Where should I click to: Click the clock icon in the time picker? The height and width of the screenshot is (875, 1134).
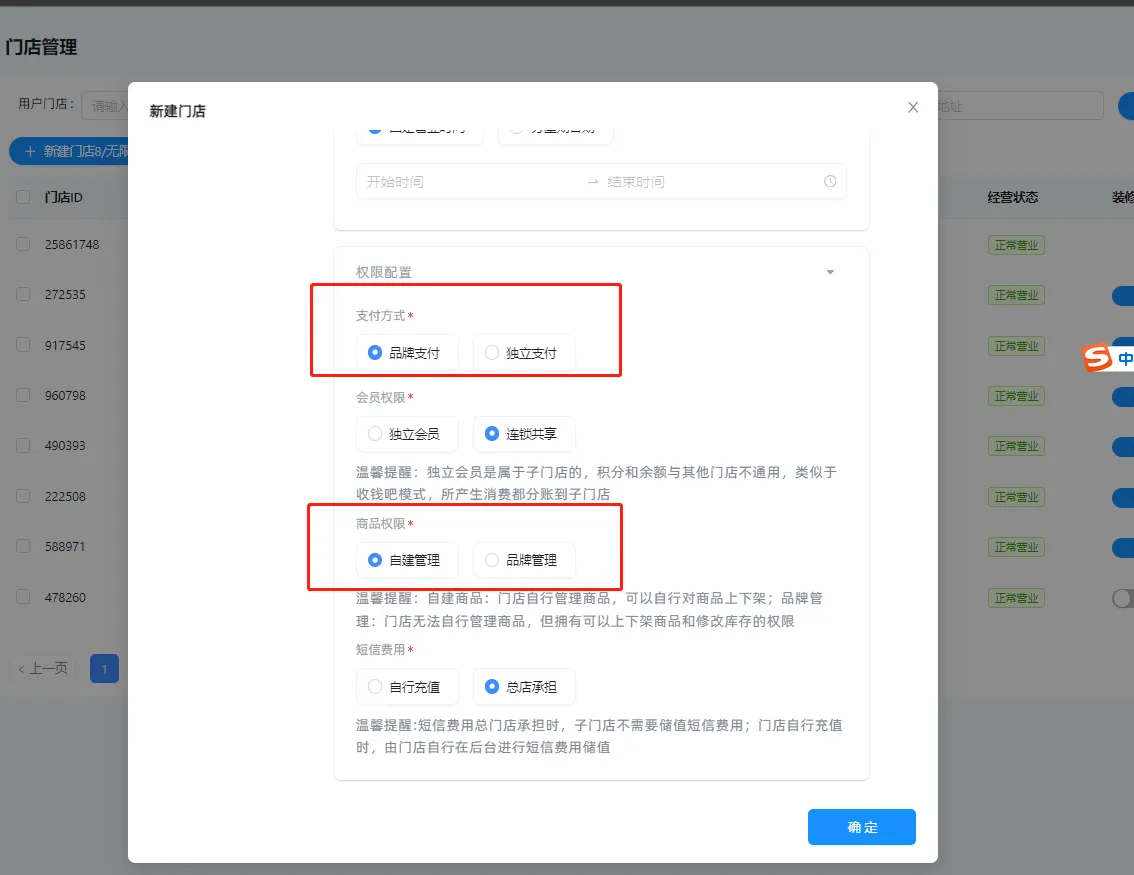828,181
